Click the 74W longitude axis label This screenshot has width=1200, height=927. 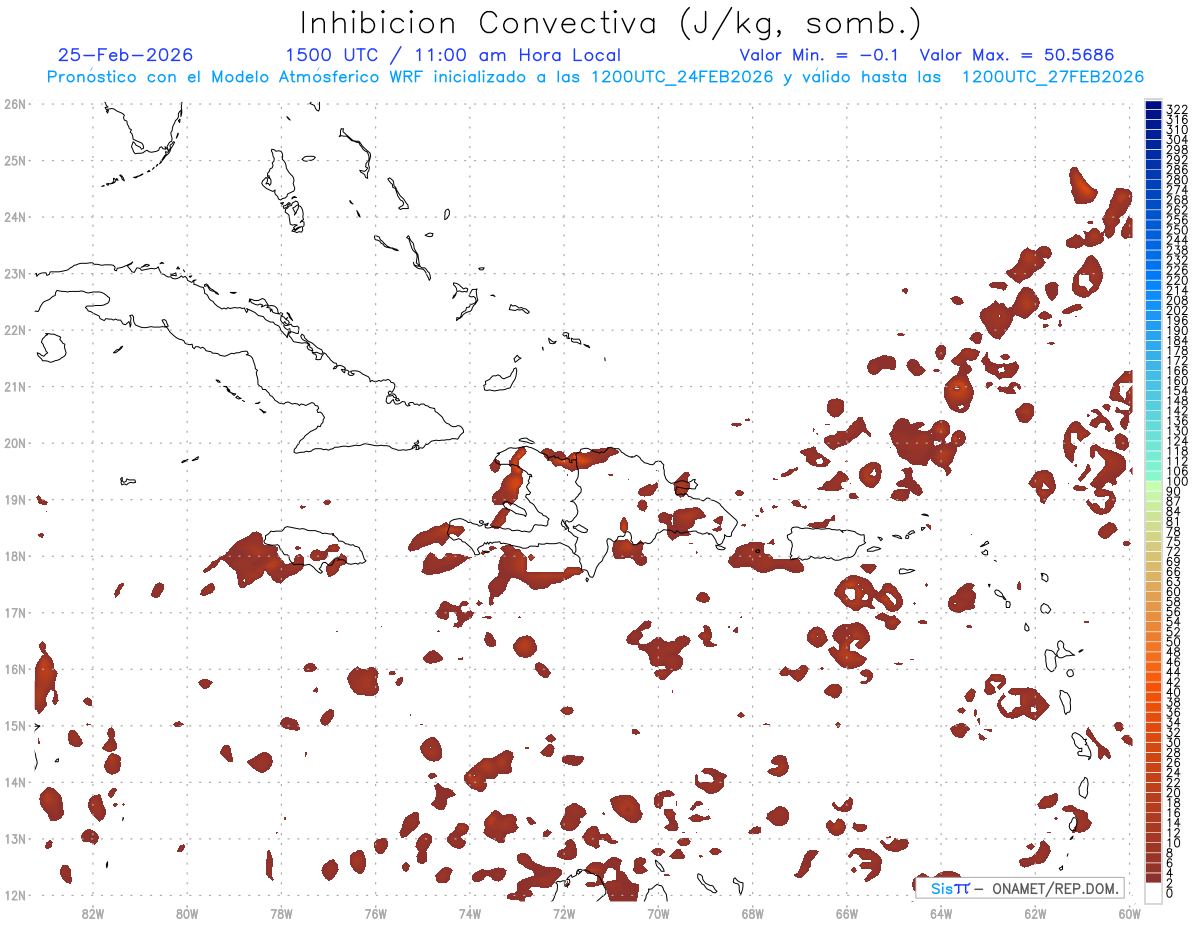coord(469,912)
